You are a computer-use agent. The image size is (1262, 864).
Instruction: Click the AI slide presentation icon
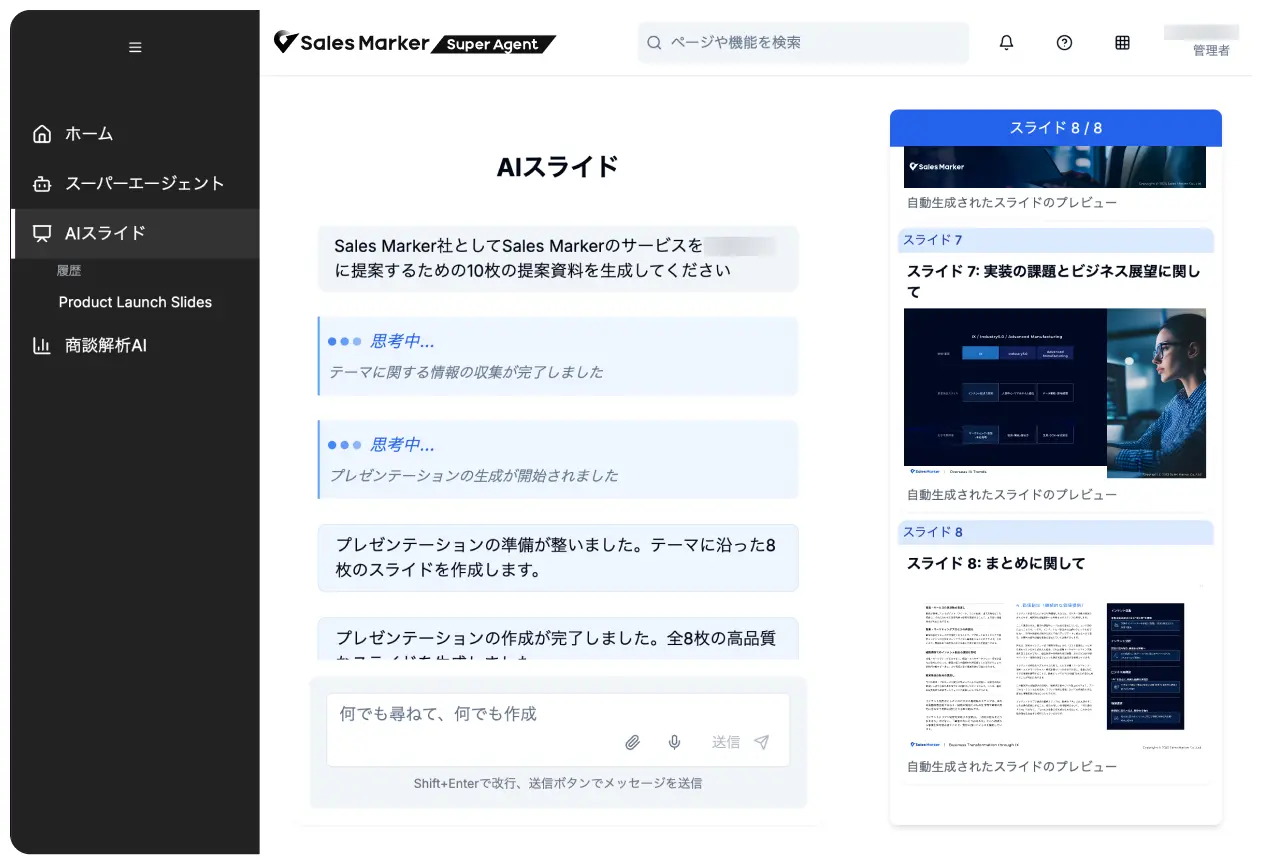coord(42,233)
